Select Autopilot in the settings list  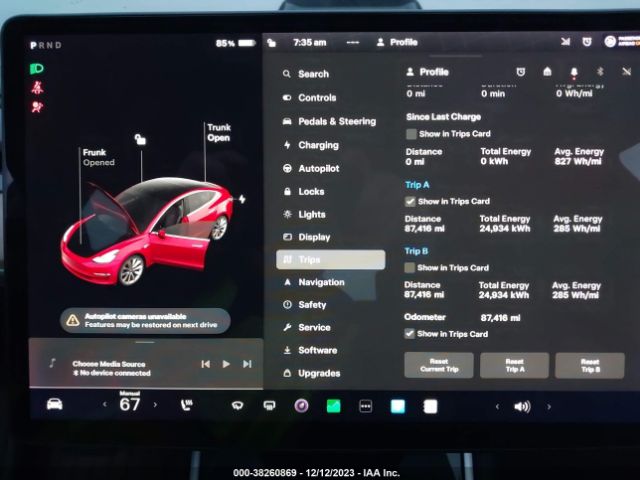318,168
